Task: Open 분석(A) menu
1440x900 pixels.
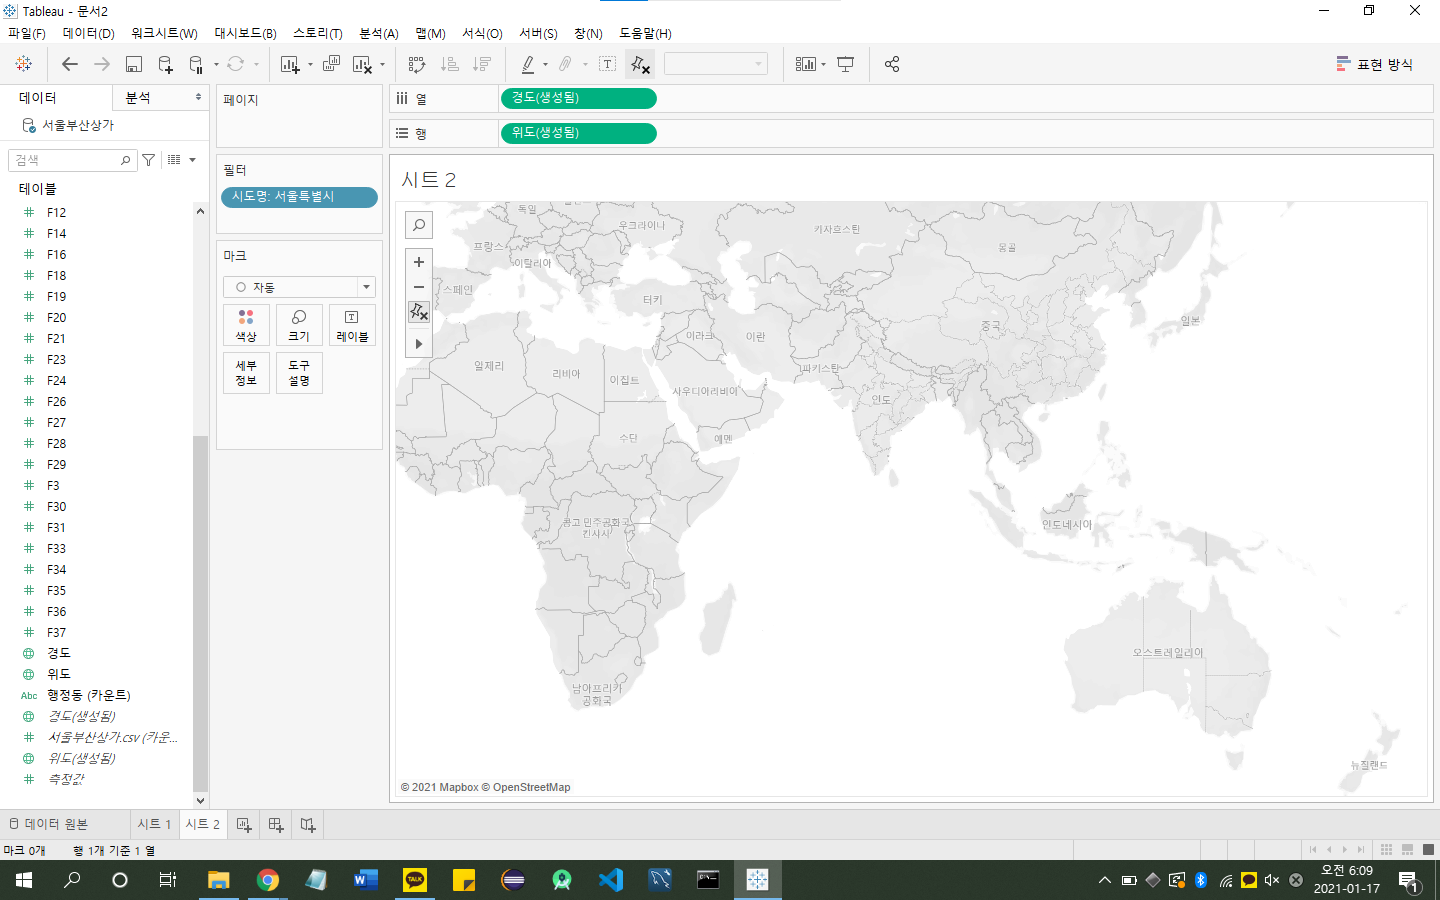Action: tap(379, 33)
